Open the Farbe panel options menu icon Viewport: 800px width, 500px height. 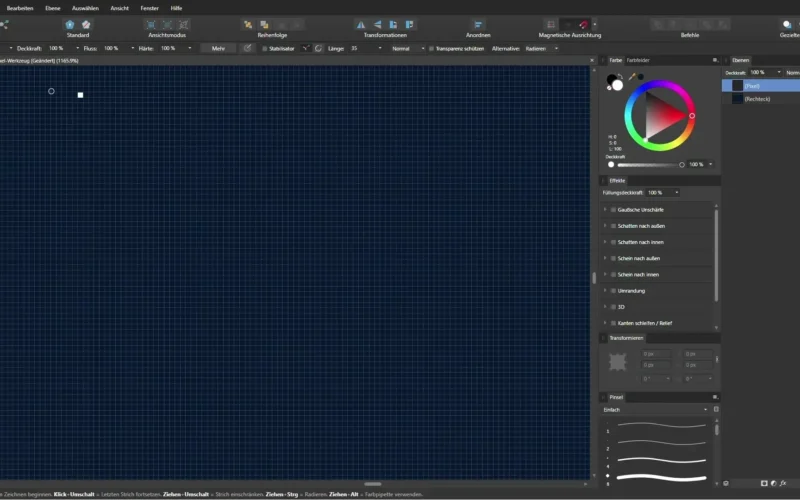click(715, 60)
